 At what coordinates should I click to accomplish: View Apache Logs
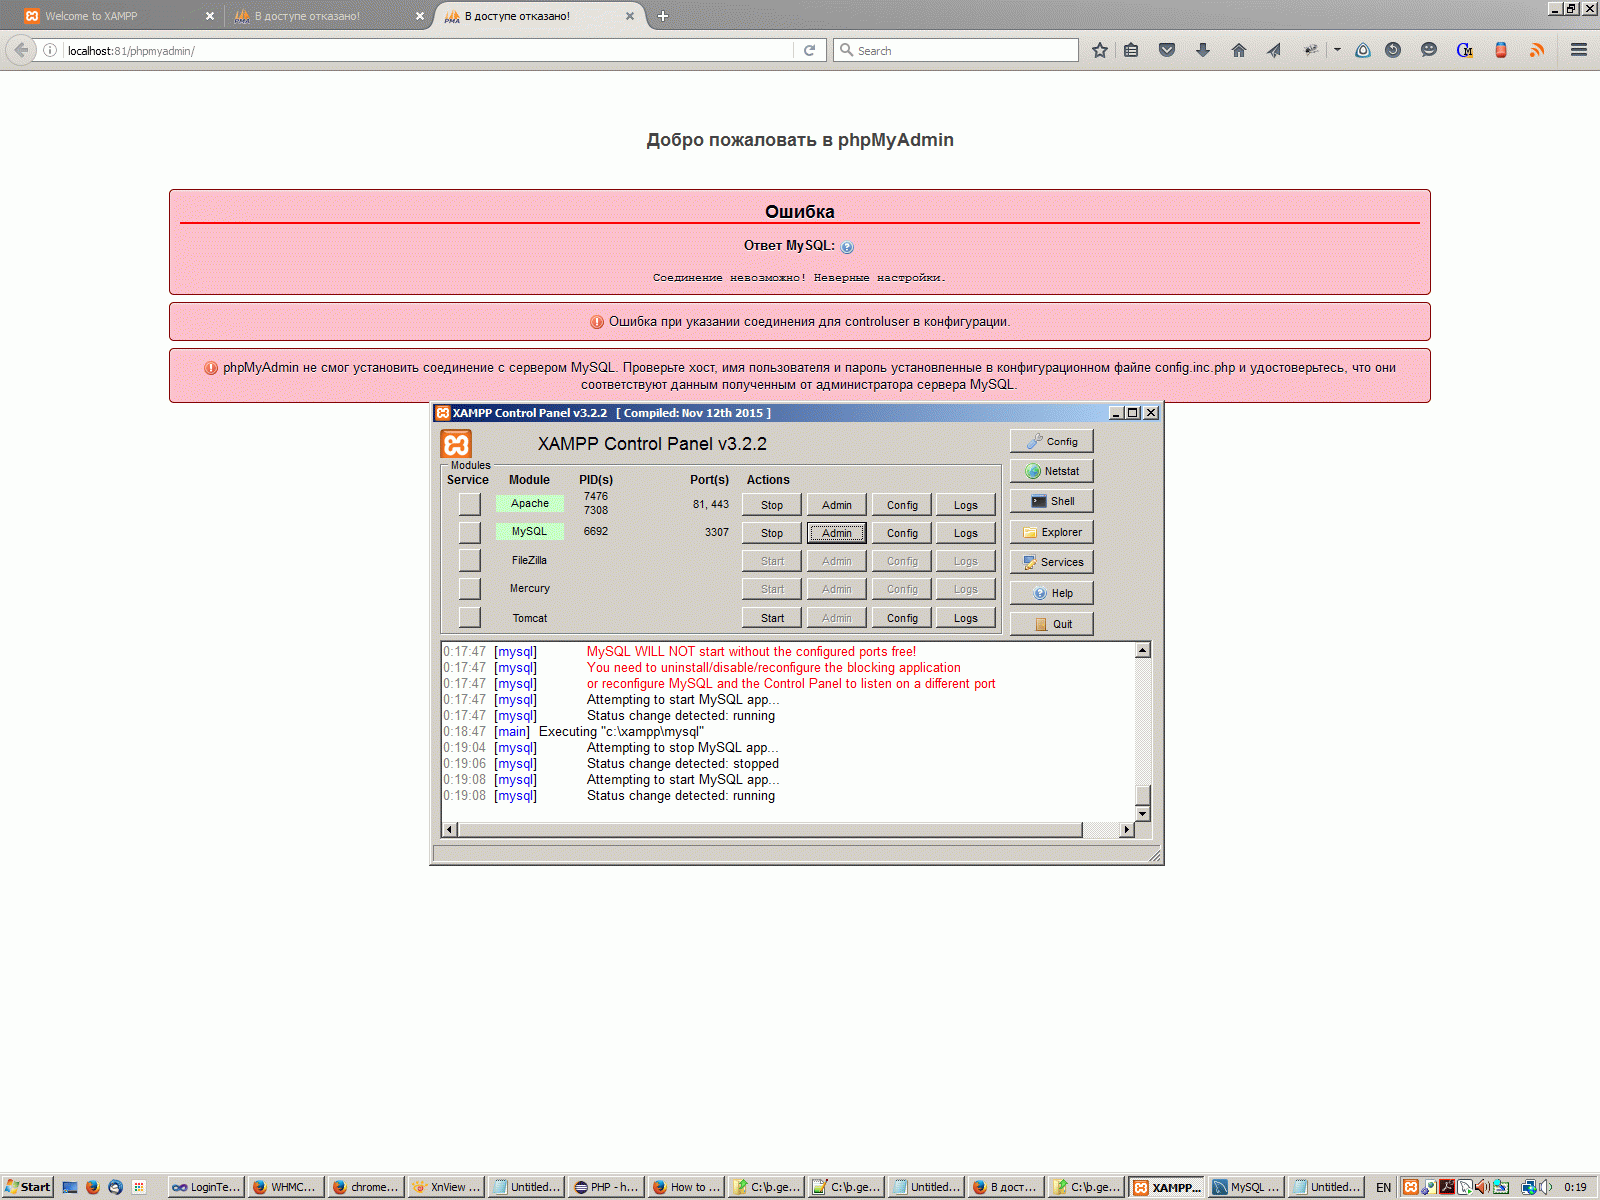coord(966,505)
